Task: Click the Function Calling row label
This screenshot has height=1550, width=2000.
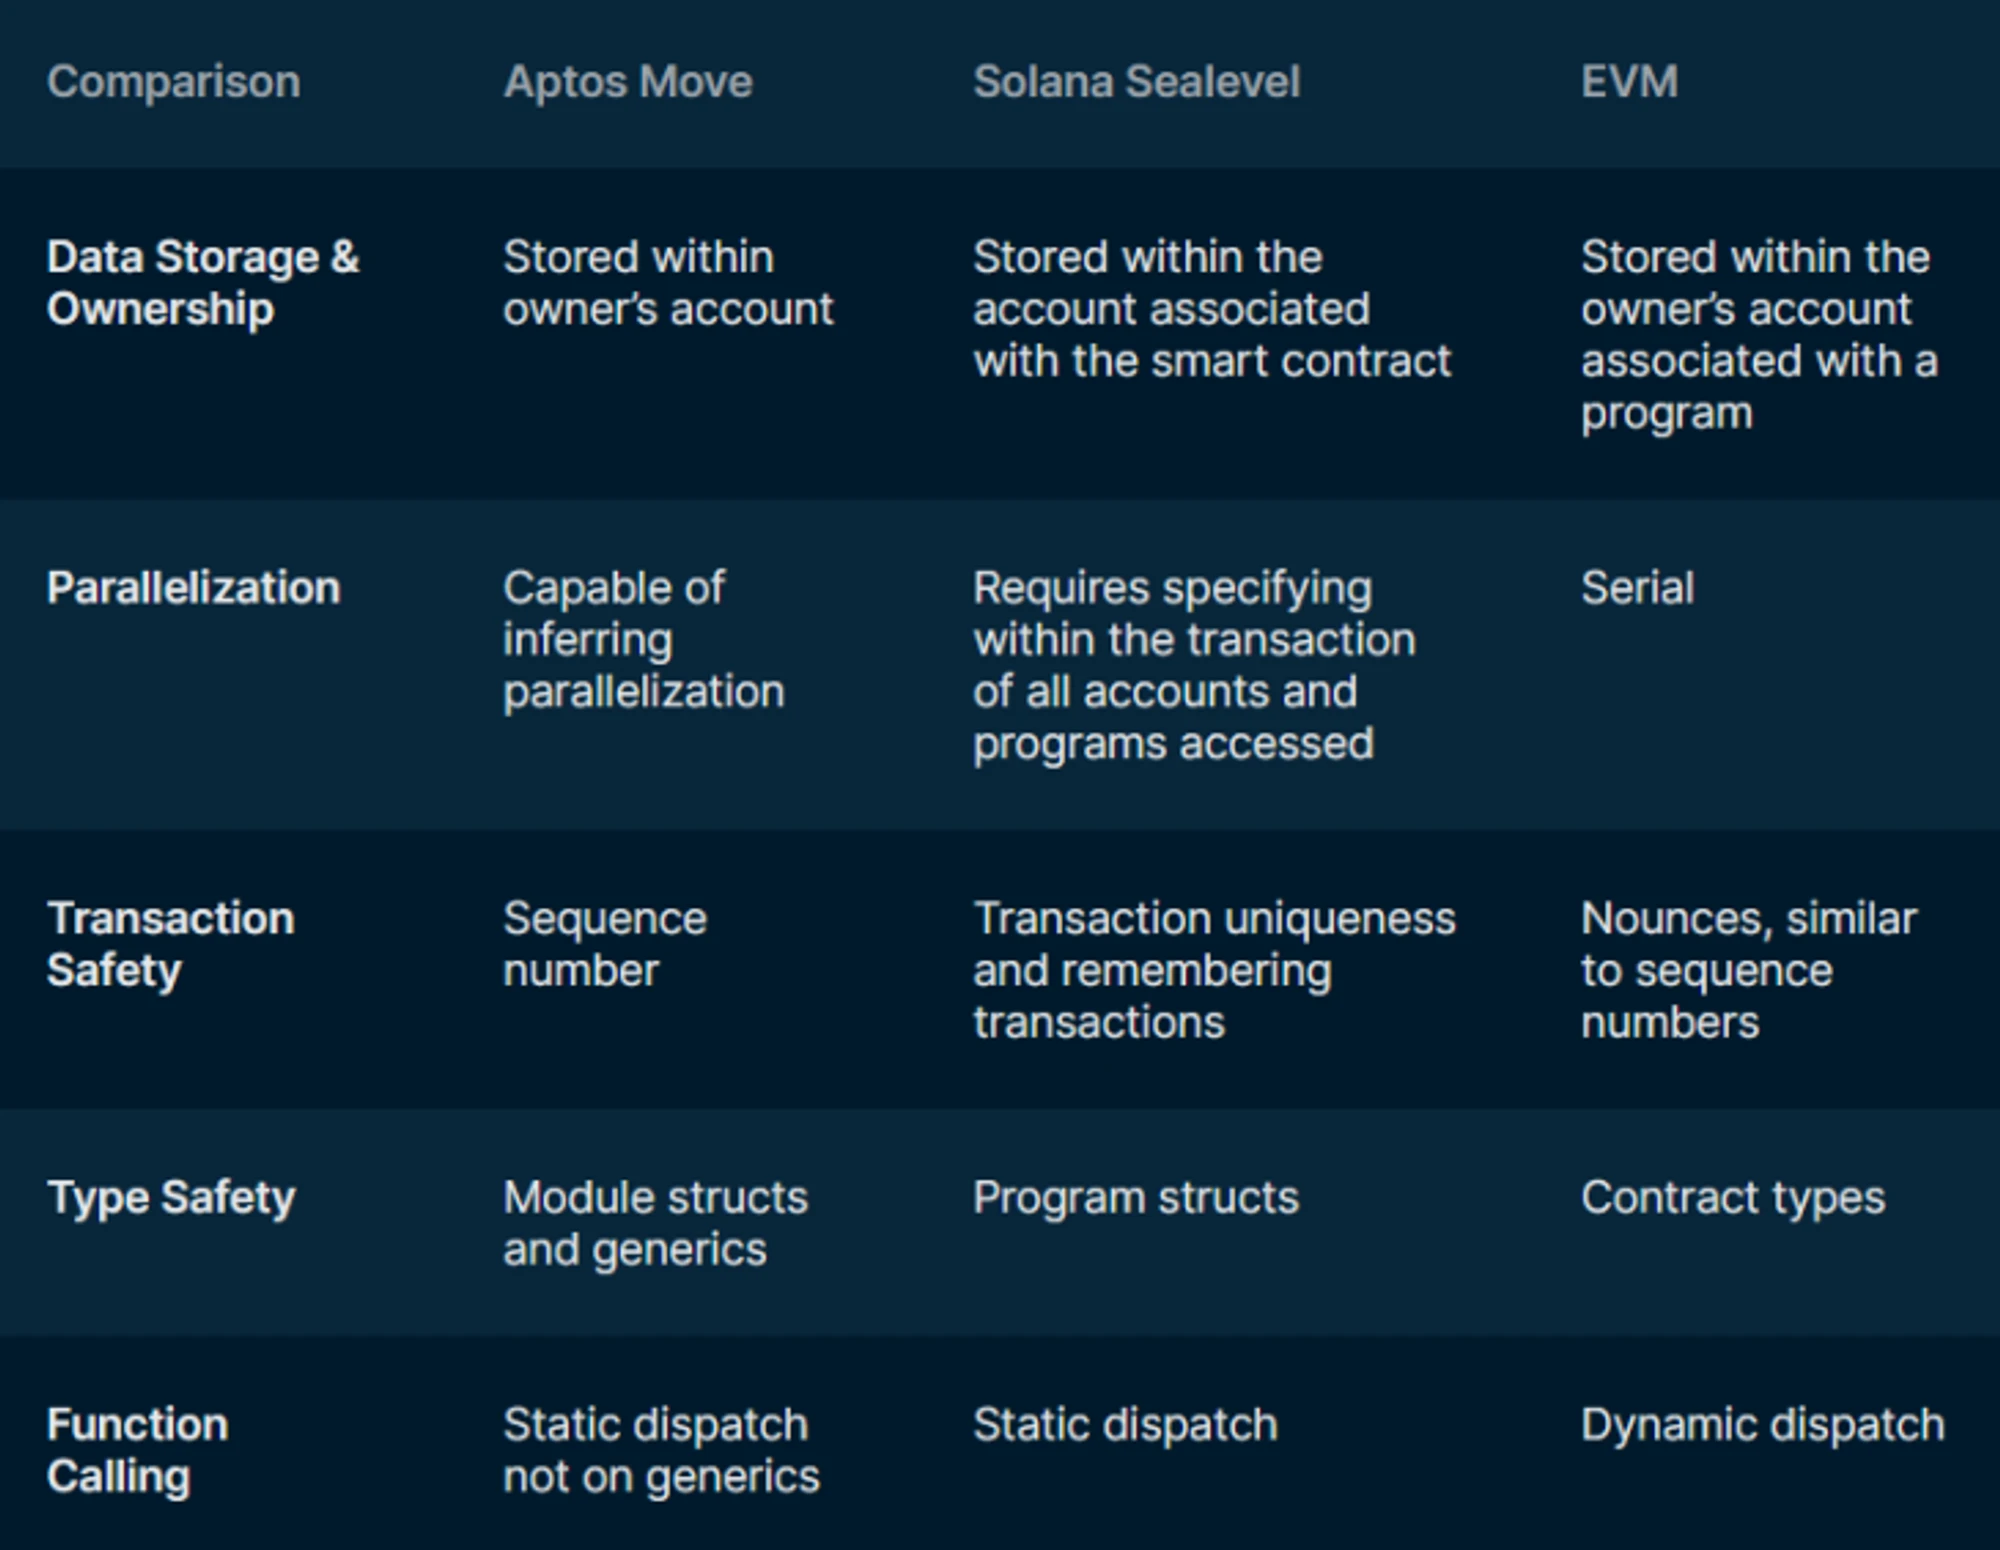Action: 137,1450
